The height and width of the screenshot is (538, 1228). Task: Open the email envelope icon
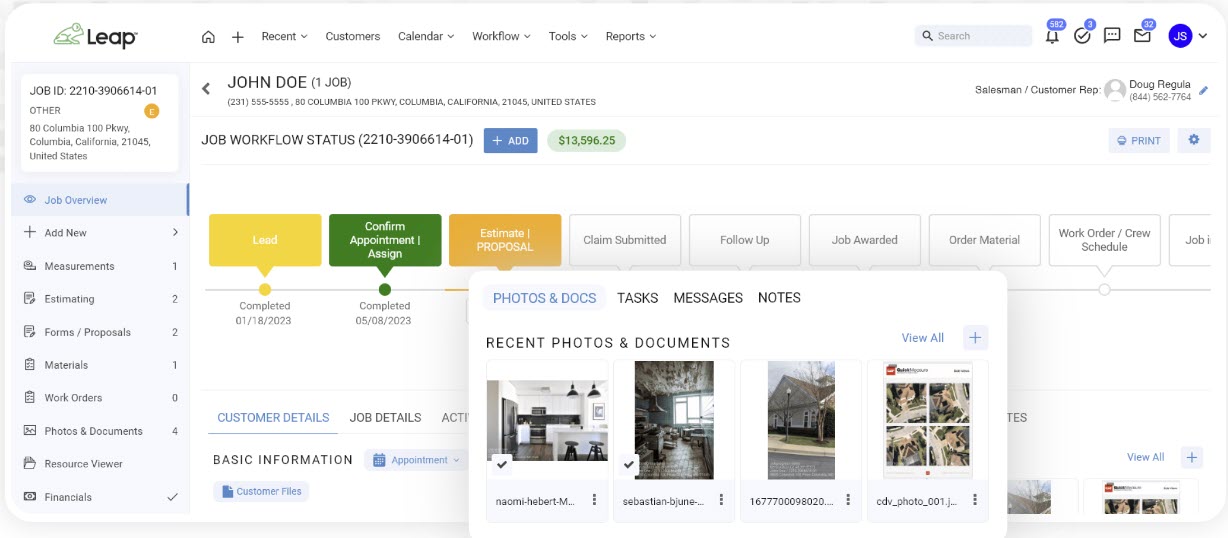(1142, 36)
